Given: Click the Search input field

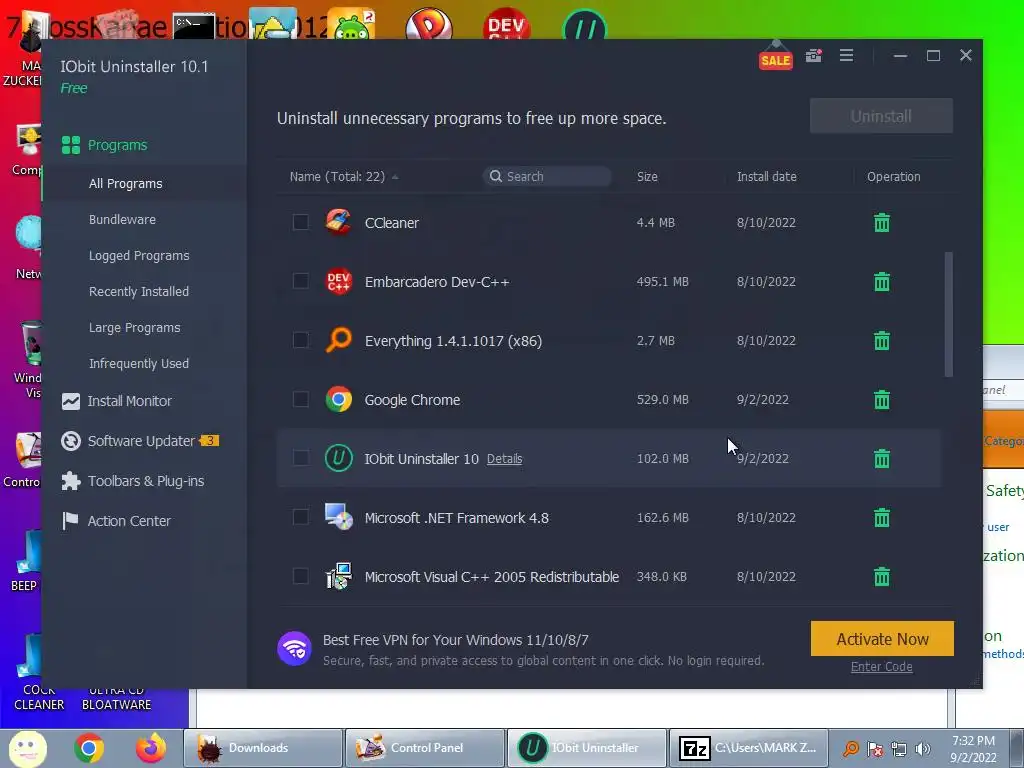Looking at the screenshot, I should pyautogui.click(x=547, y=176).
